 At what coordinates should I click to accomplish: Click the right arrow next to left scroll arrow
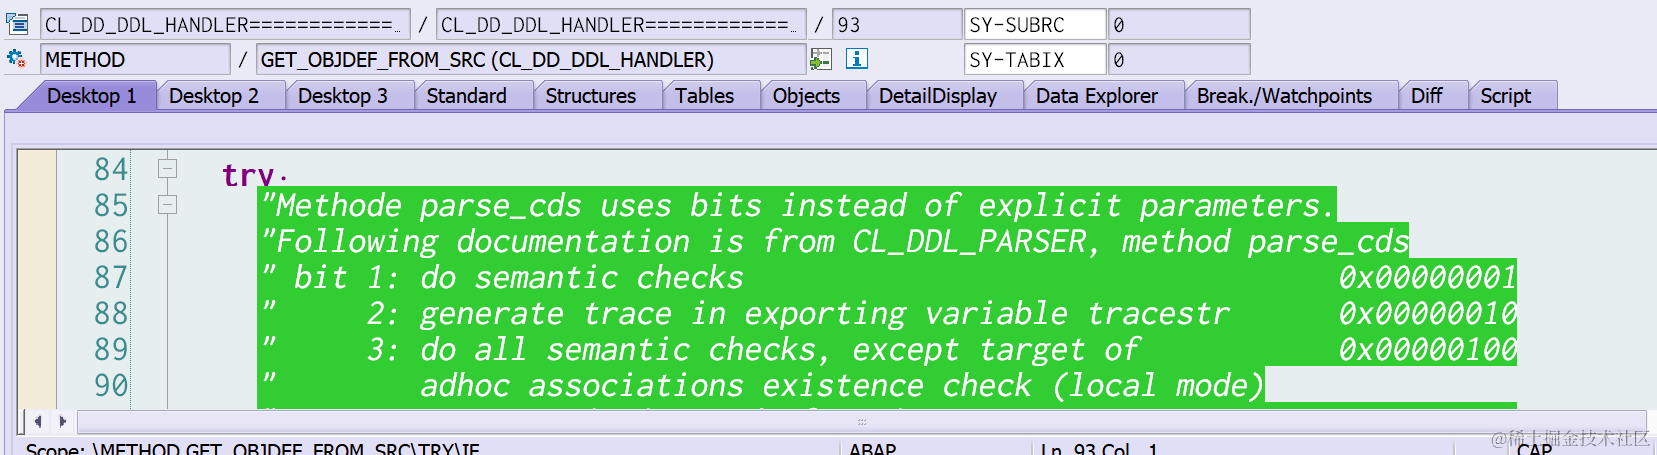[x=62, y=421]
